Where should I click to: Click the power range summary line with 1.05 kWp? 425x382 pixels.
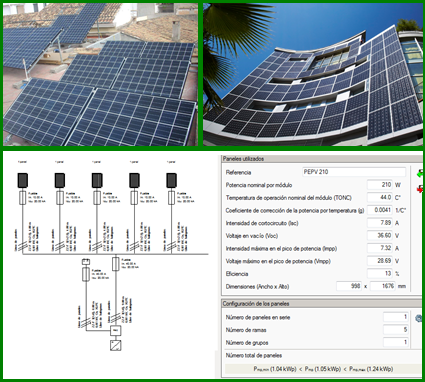(323, 369)
